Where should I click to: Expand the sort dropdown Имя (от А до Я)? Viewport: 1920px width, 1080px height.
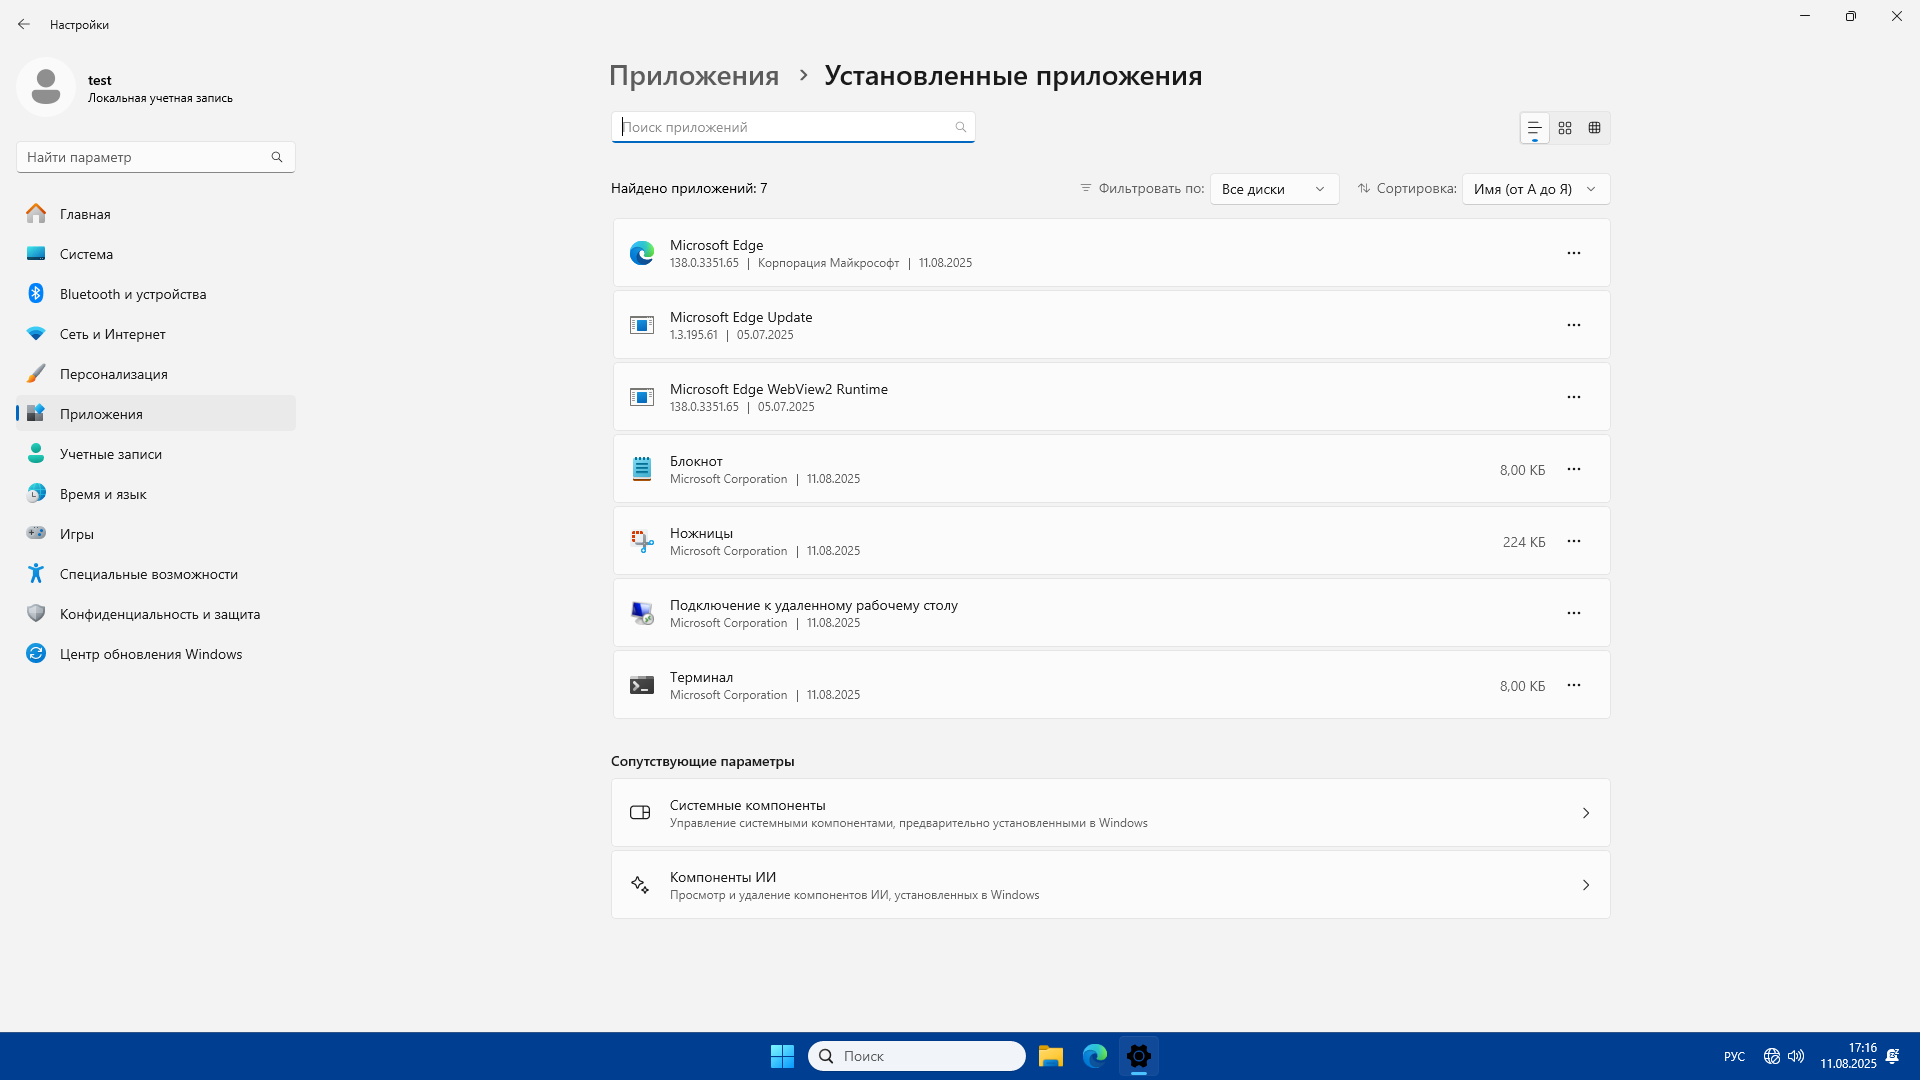pyautogui.click(x=1535, y=189)
